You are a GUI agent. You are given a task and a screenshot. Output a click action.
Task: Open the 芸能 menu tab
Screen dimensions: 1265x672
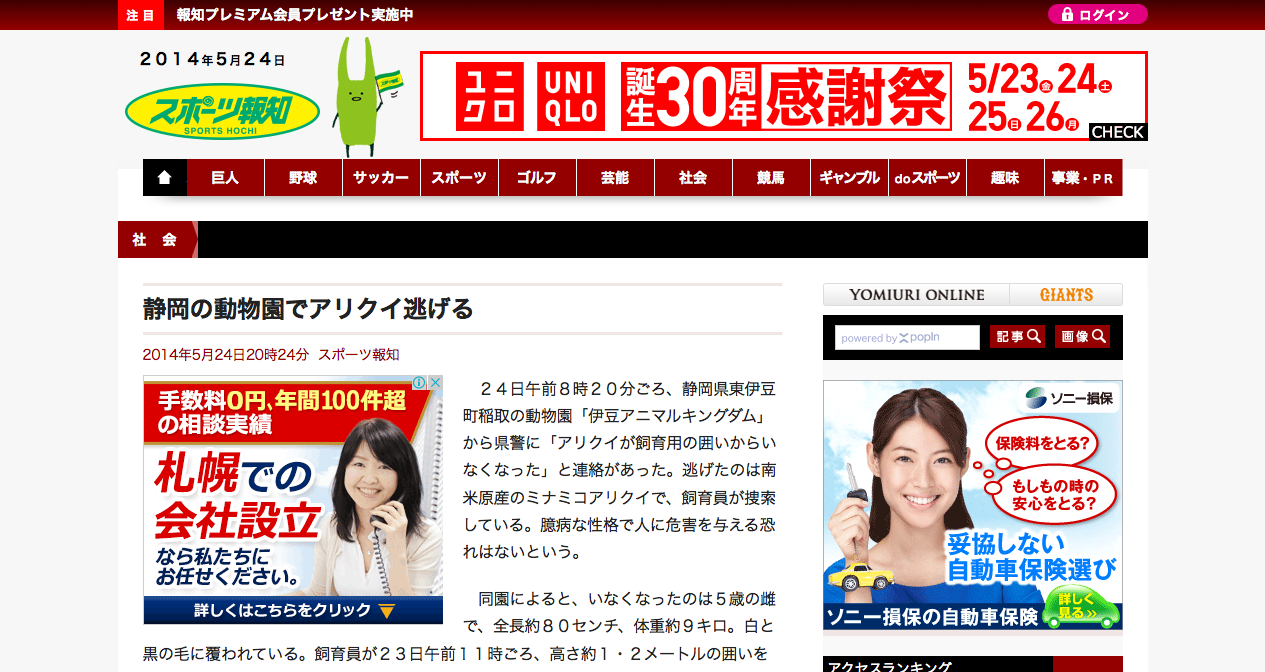pos(615,178)
